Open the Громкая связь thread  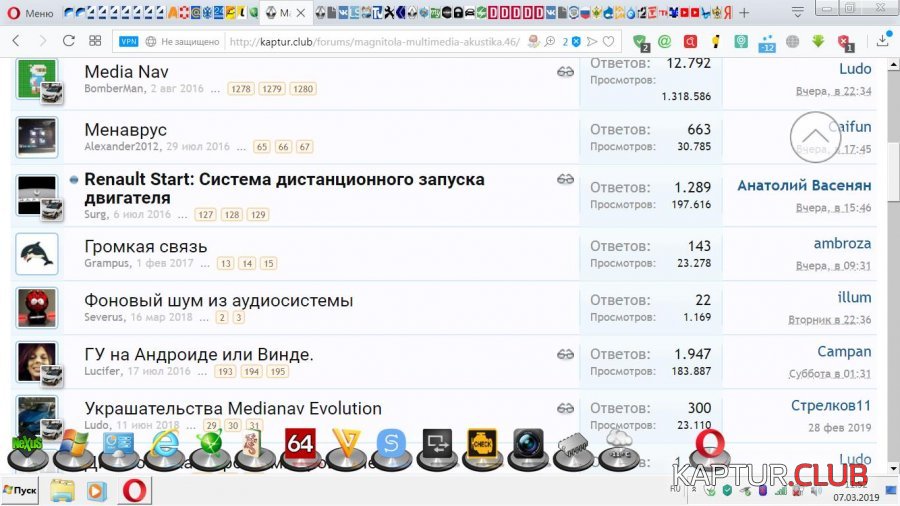[146, 247]
